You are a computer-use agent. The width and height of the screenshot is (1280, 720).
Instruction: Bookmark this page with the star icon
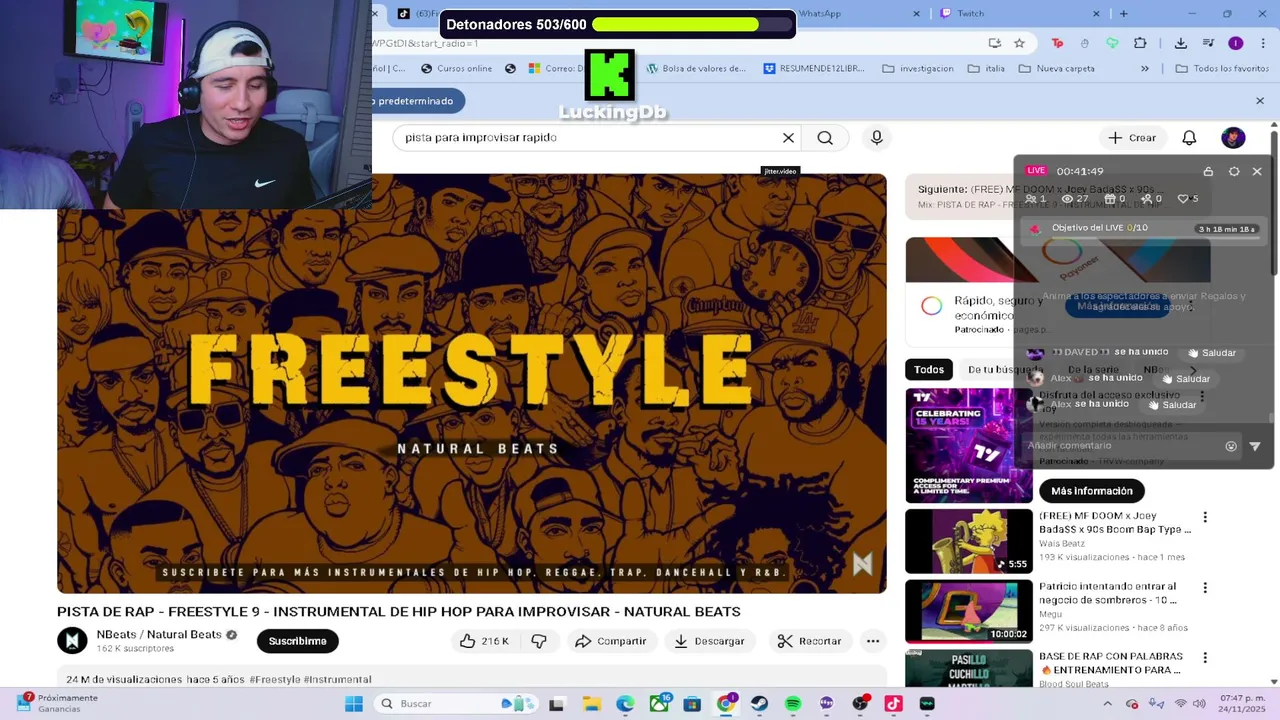[1019, 43]
